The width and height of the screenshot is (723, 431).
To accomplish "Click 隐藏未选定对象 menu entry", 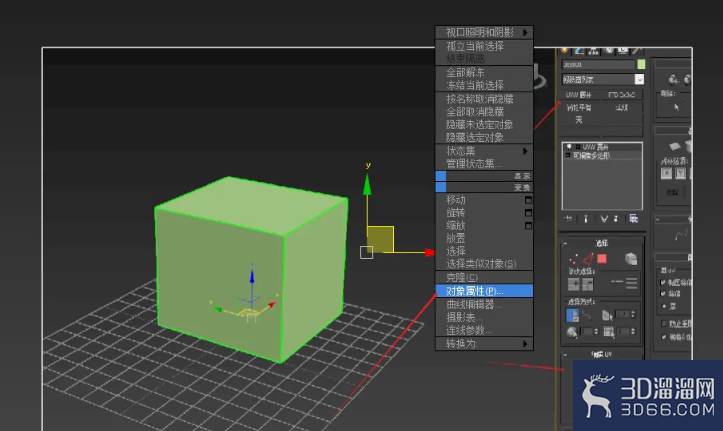I will click(x=484, y=124).
